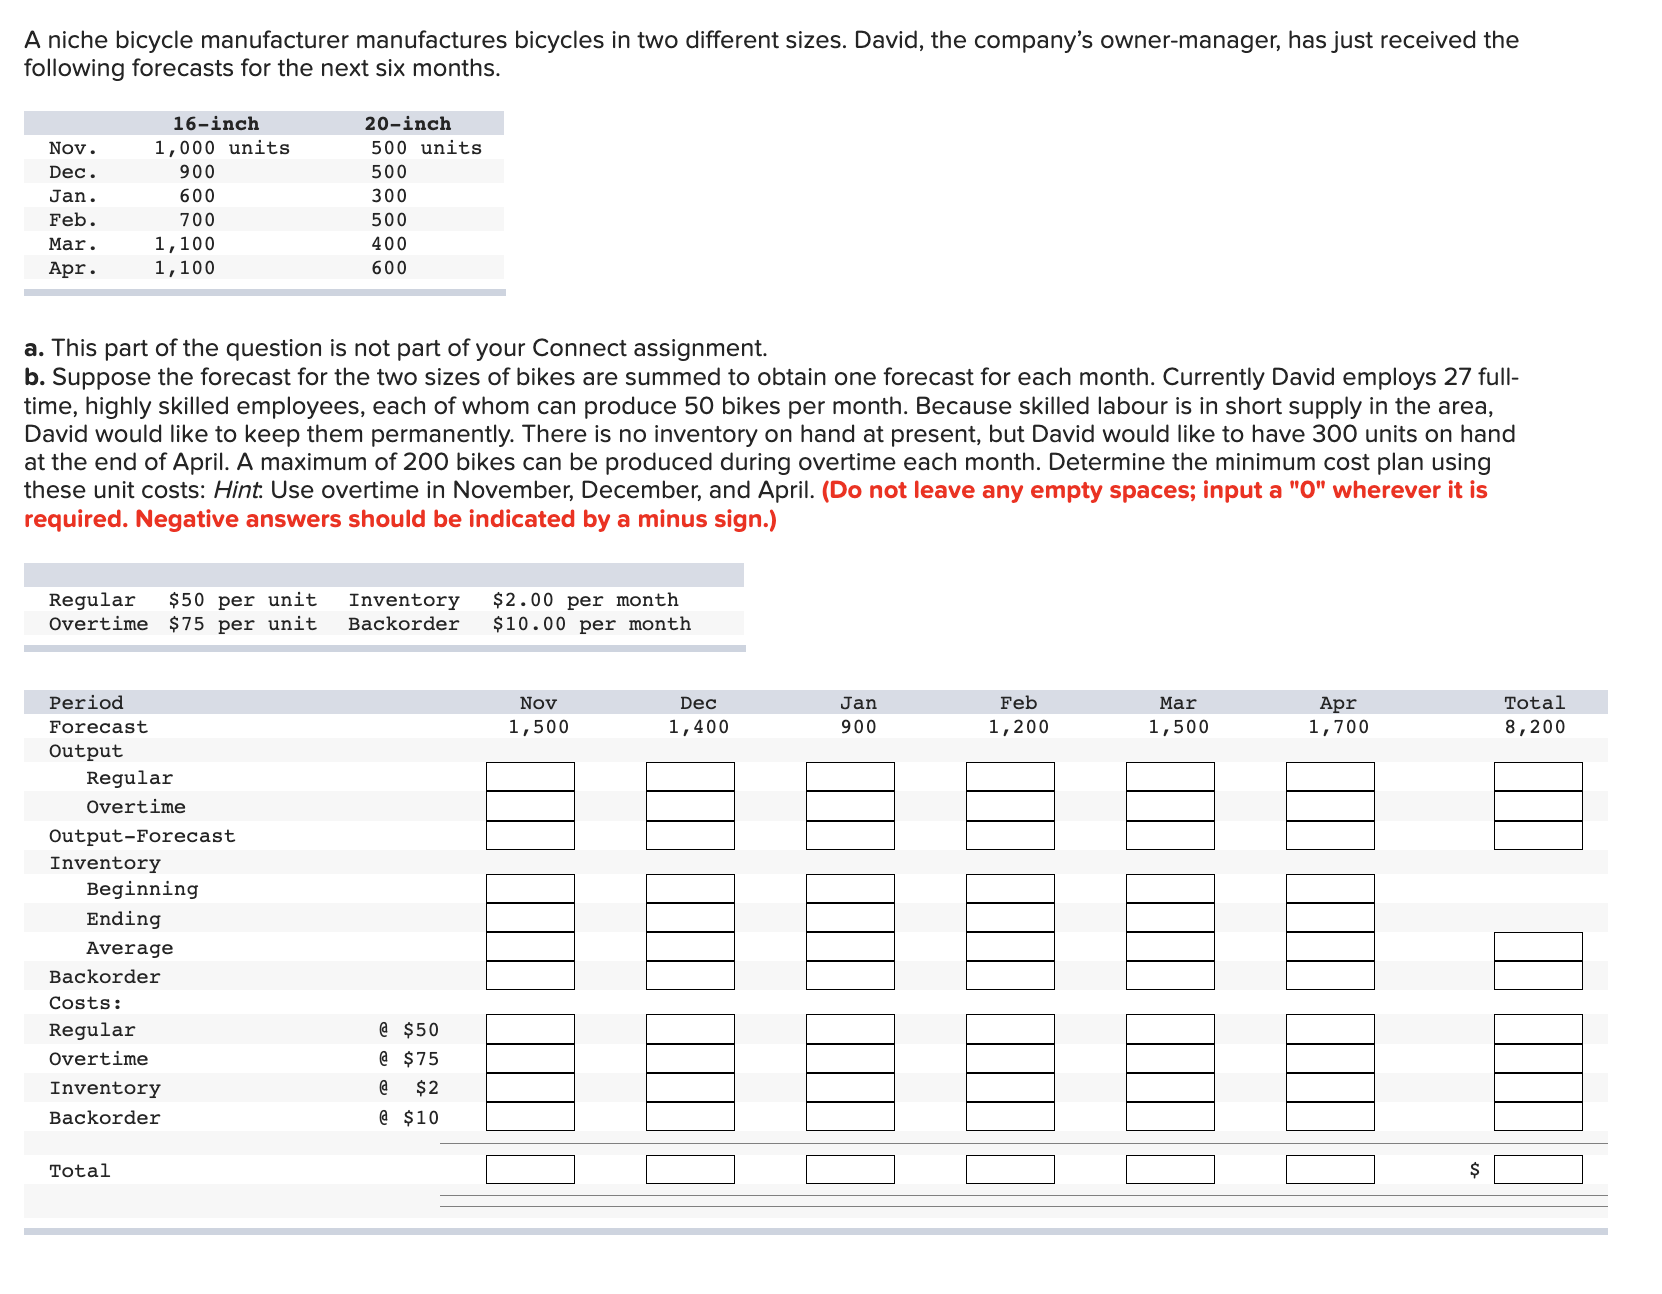Select the Beginning inventory box for Dec
Viewport: 1662px width, 1294px height.
[x=690, y=889]
